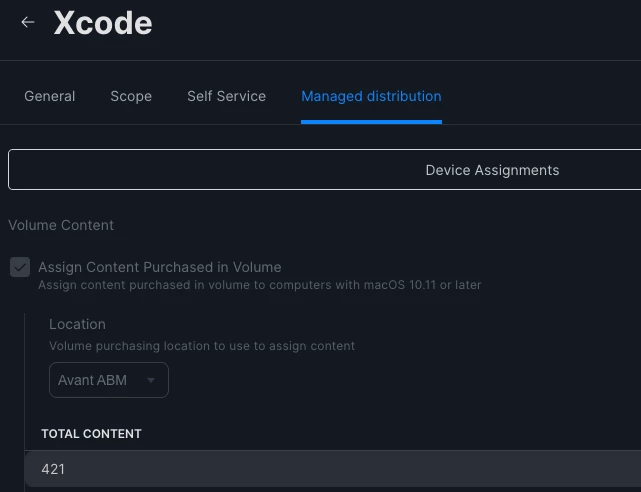Select the row showing 421
Image resolution: width=641 pixels, height=492 pixels.
(333, 469)
